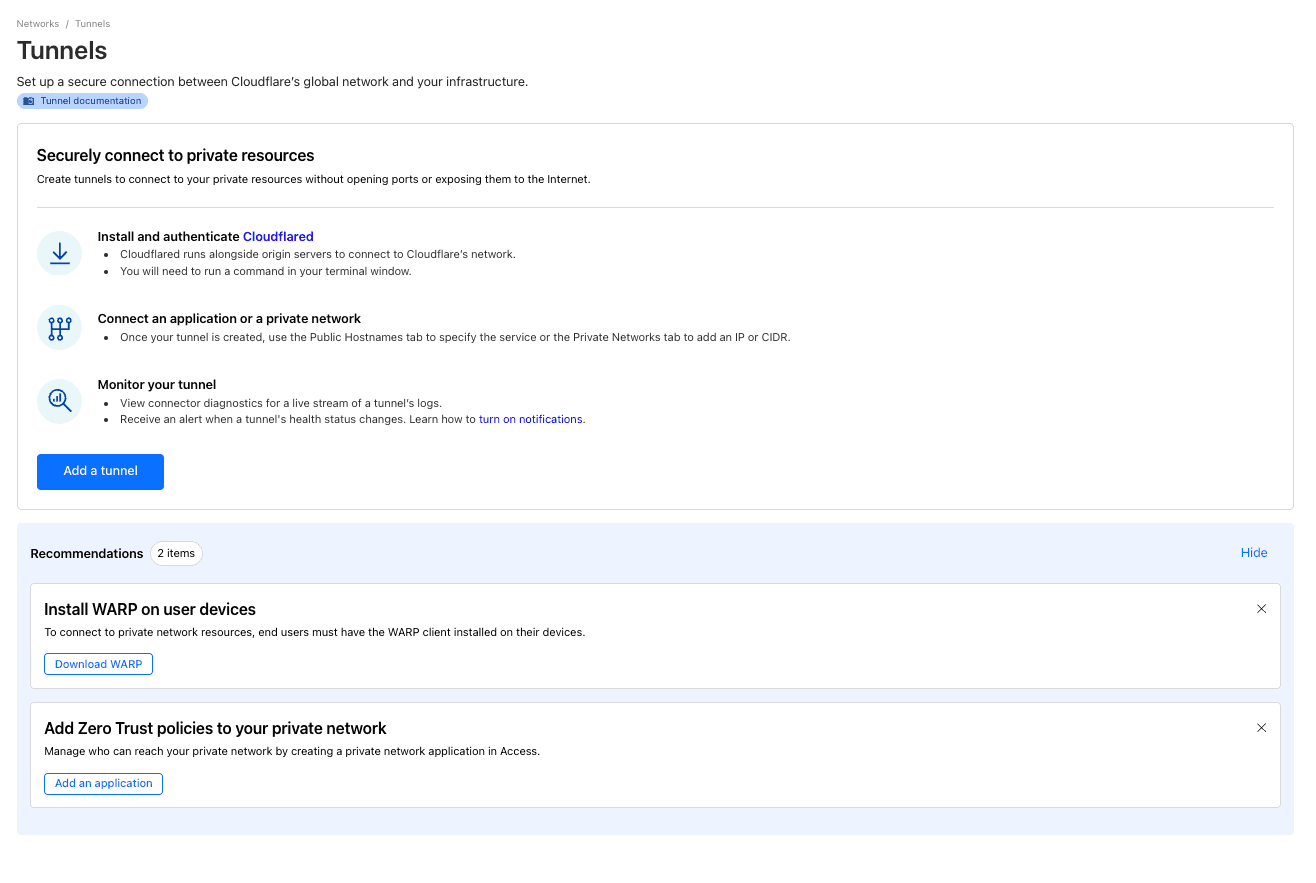Viewport: 1316px width, 883px height.
Task: Click the Connect an application or private network heading
Action: 229,319
